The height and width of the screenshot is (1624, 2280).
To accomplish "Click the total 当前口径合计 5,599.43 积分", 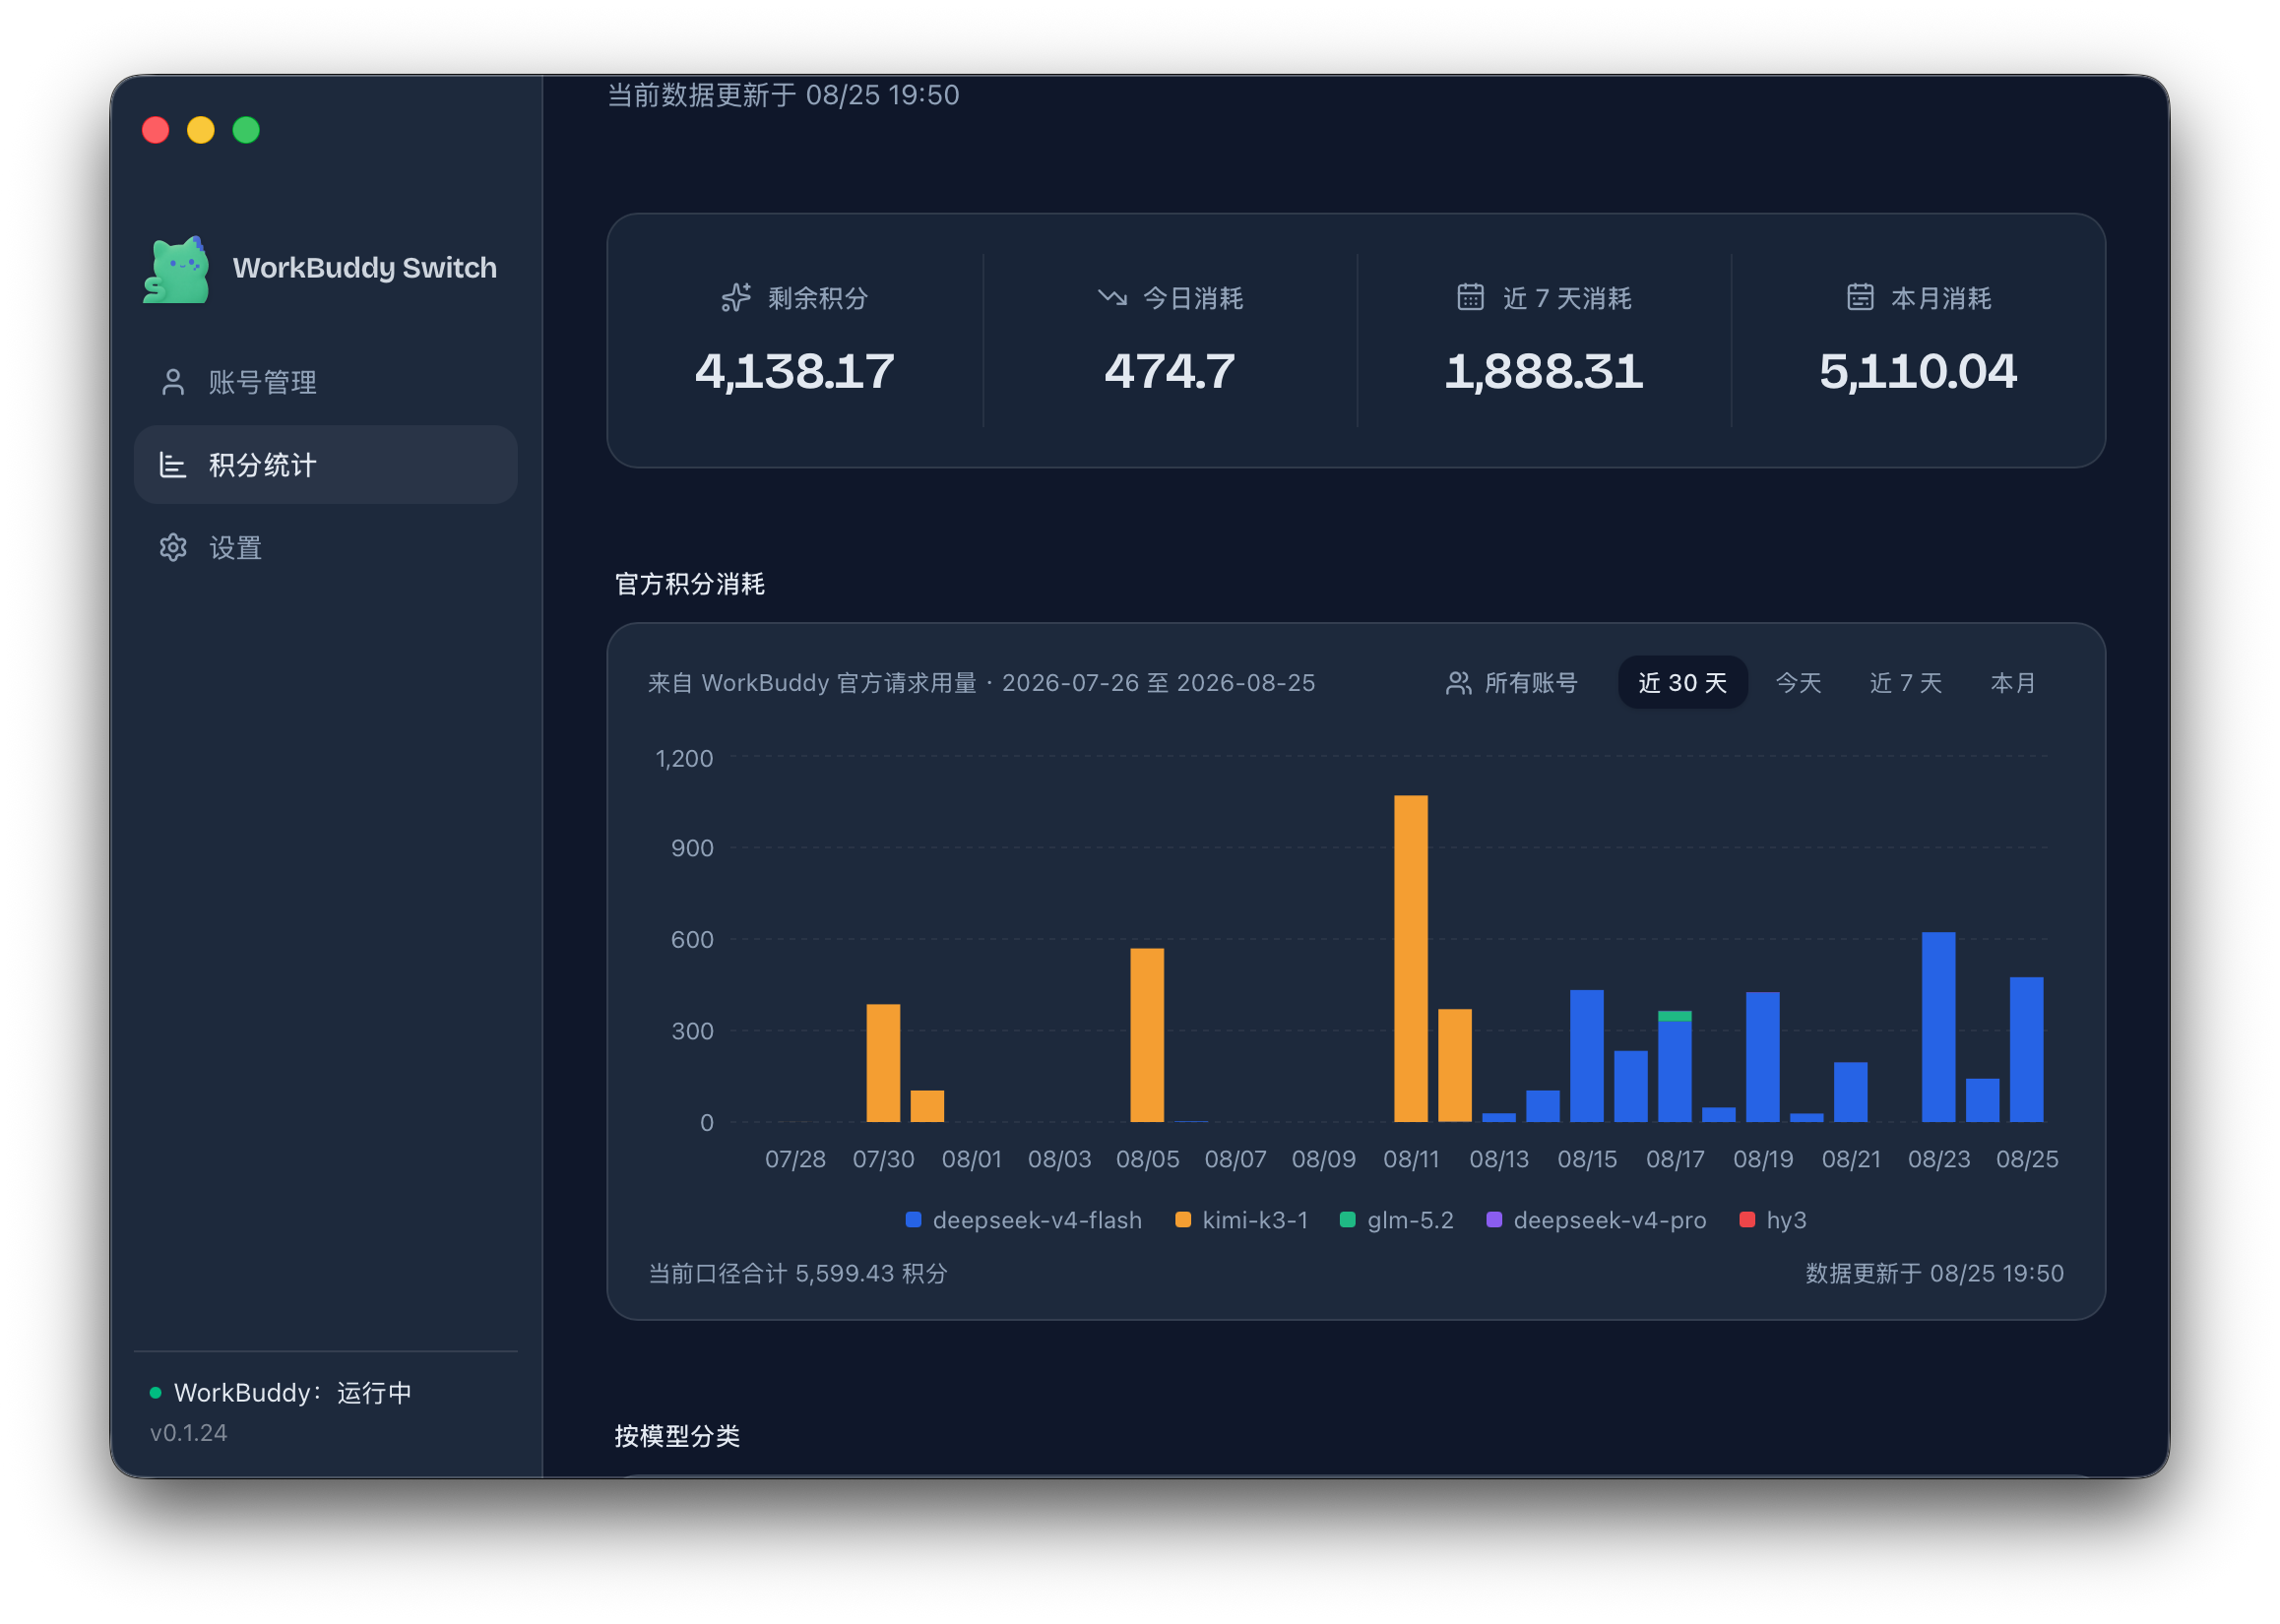I will (x=798, y=1274).
